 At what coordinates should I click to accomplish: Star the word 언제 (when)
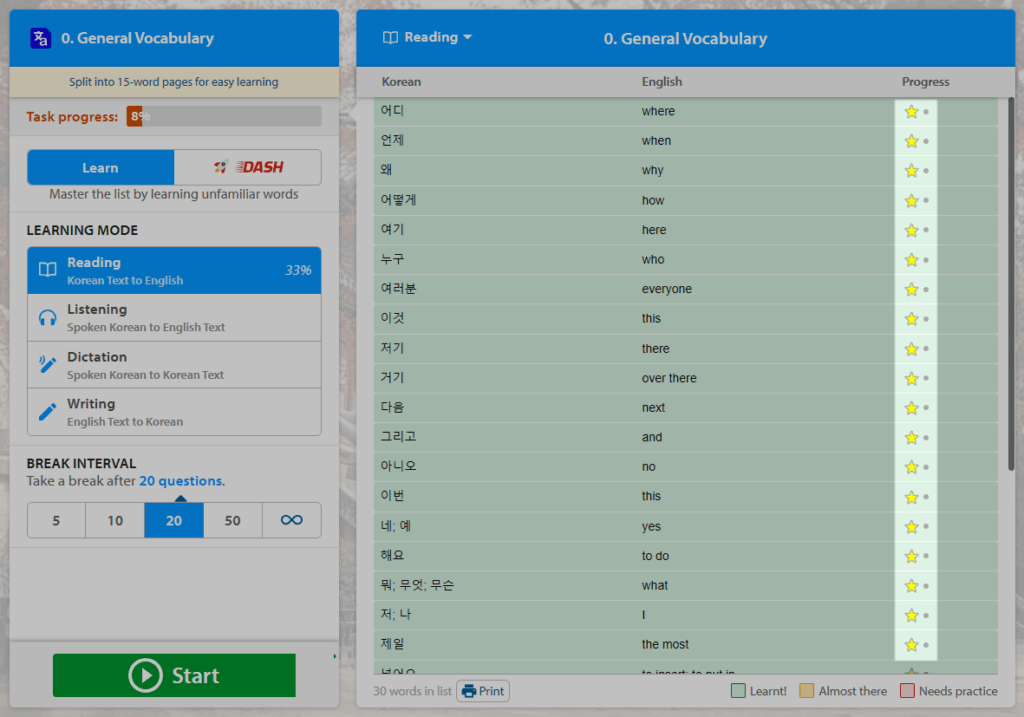point(912,141)
